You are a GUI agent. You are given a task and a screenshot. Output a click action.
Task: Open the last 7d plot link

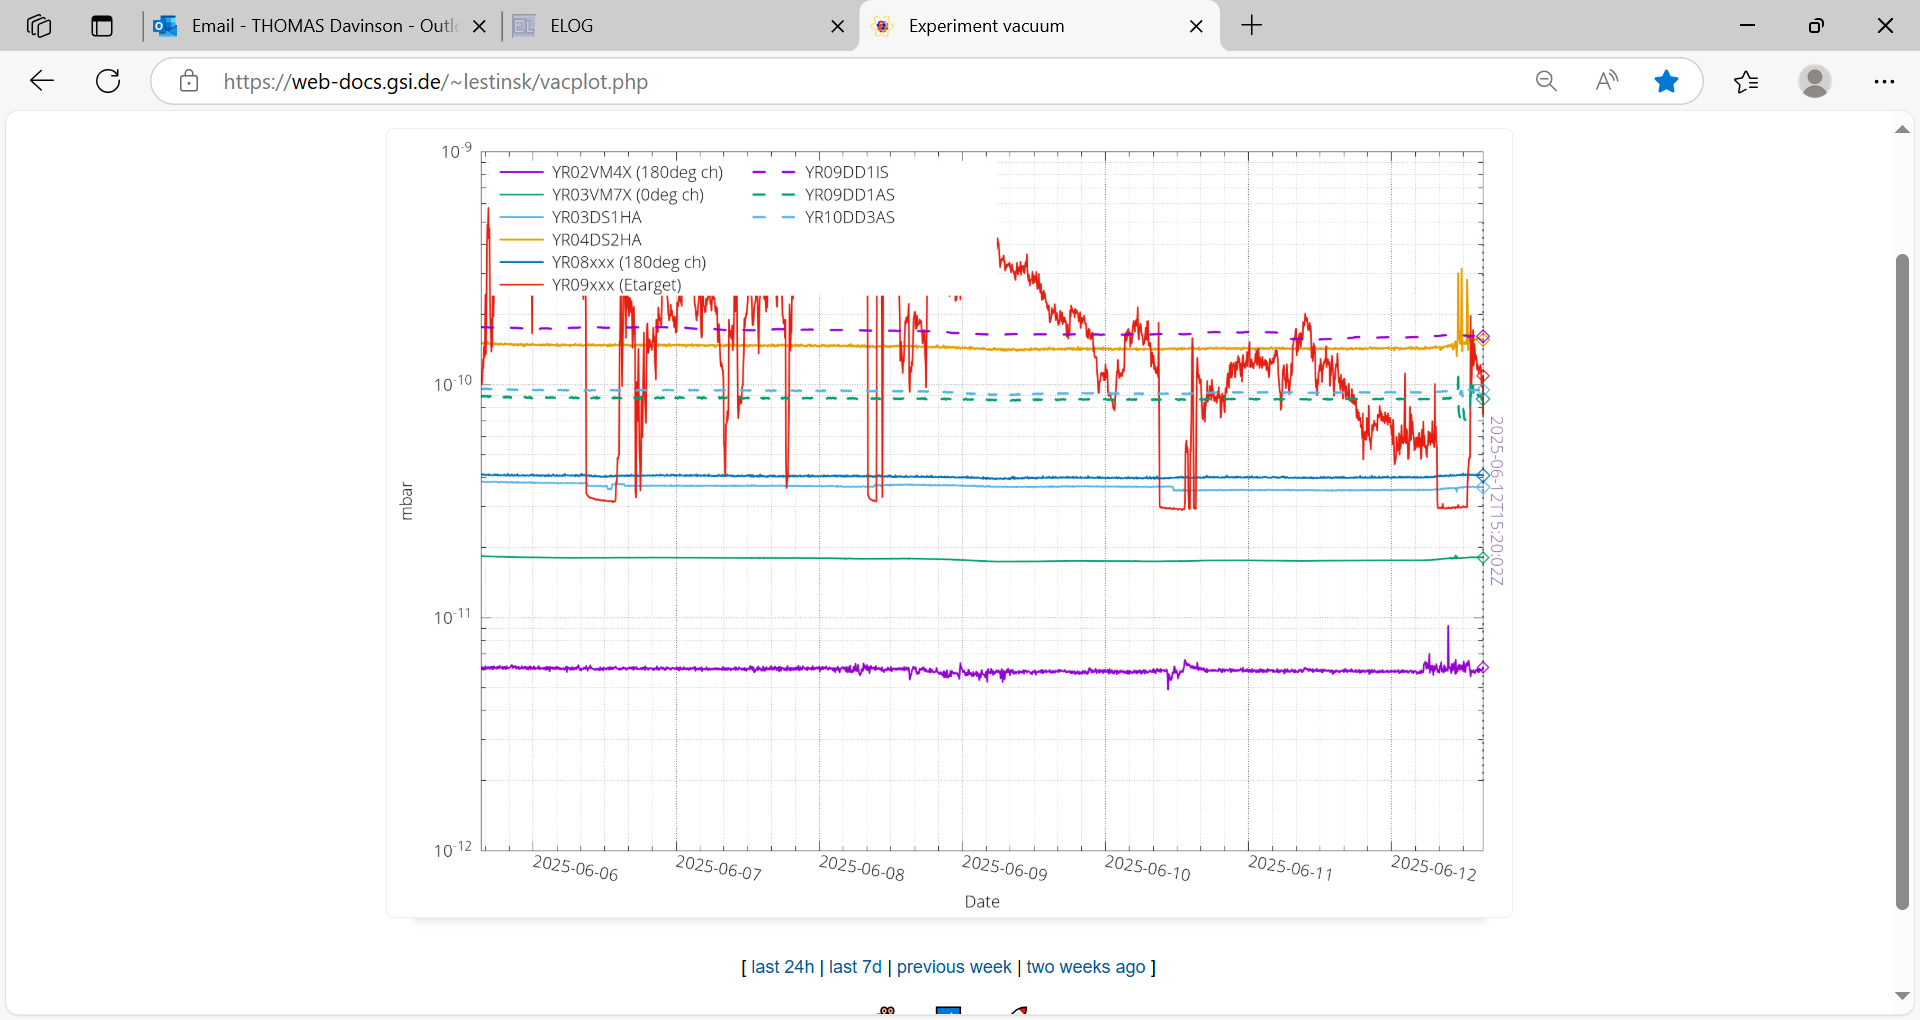855,967
